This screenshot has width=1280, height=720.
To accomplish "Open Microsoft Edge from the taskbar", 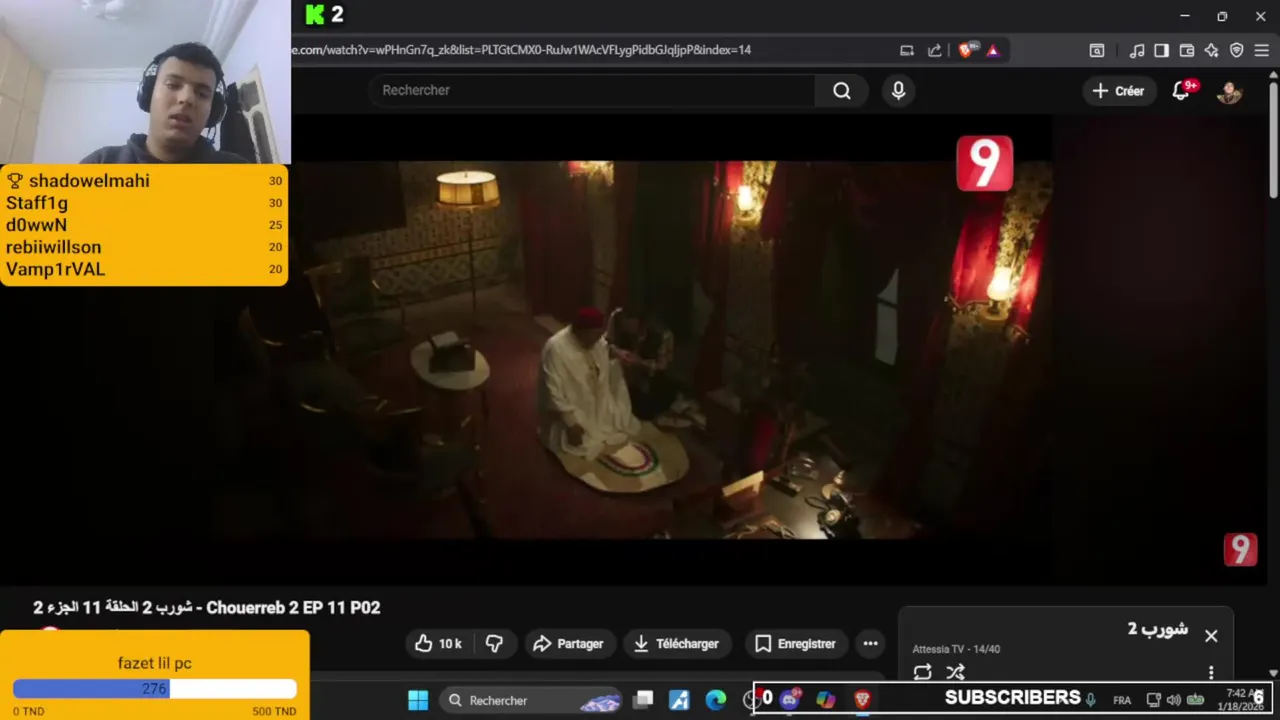I will (x=716, y=700).
